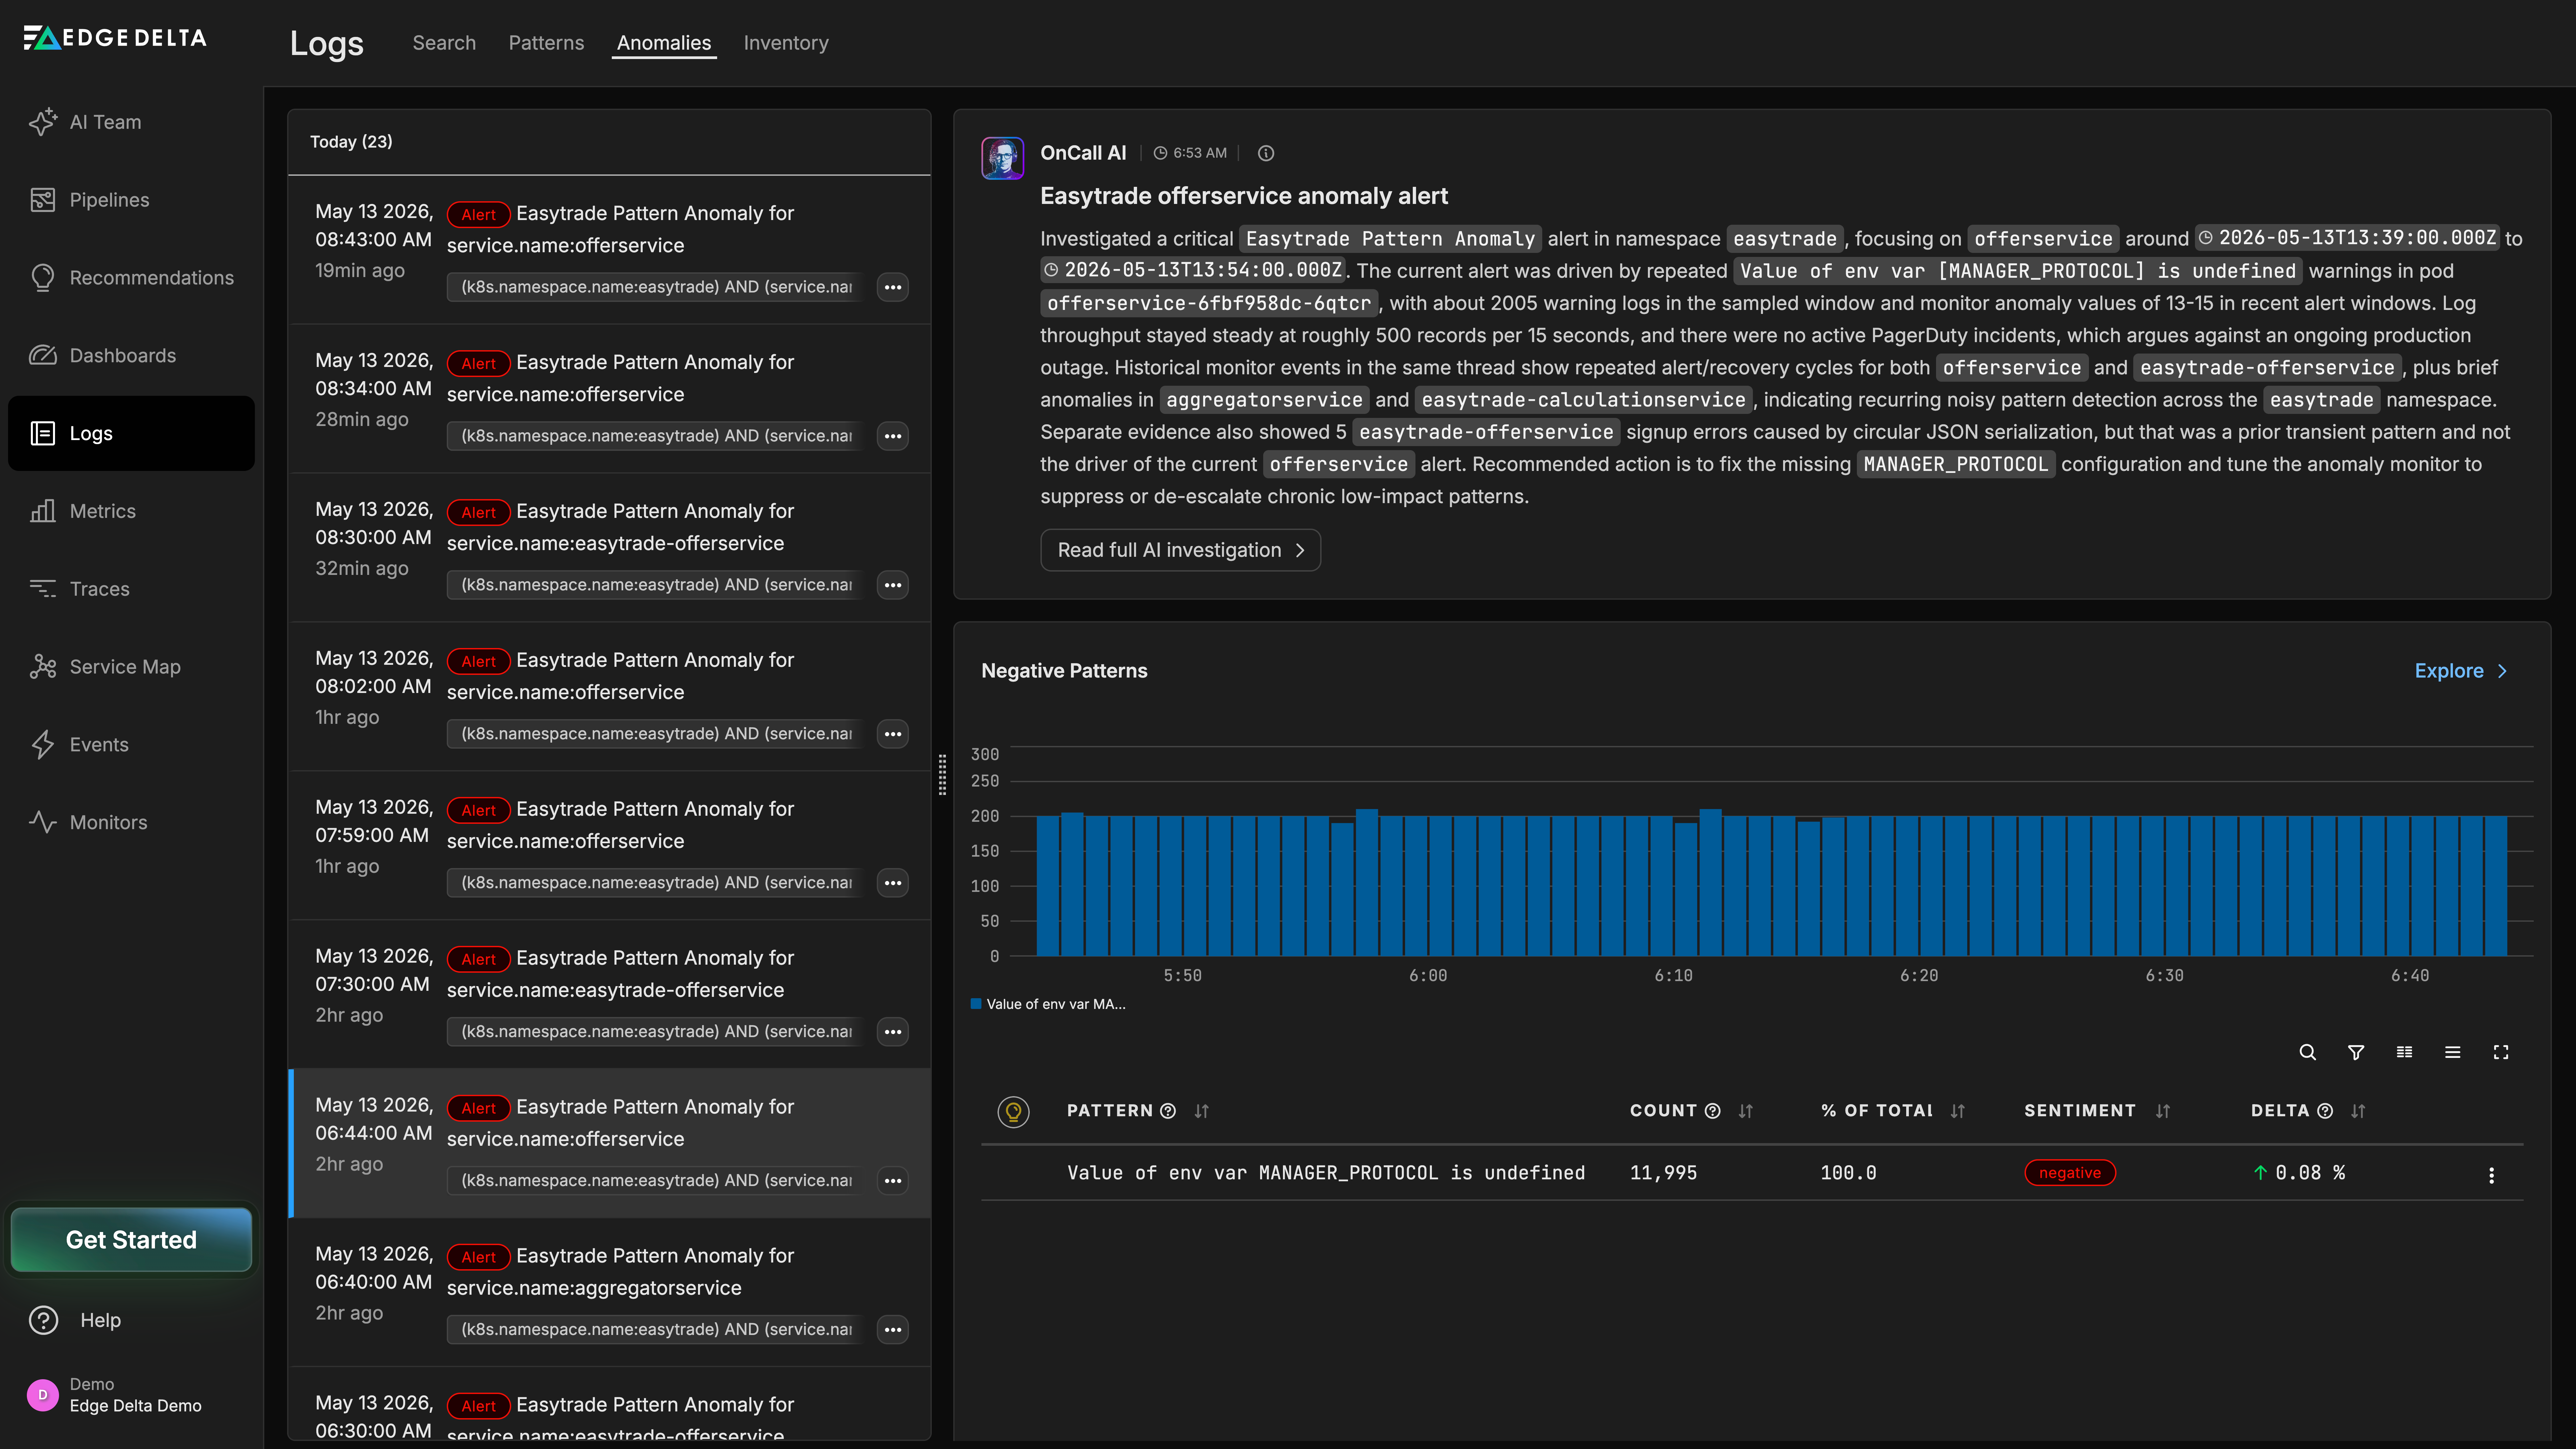Click legend swatch 'Value of env var MA...'

tap(976, 1004)
